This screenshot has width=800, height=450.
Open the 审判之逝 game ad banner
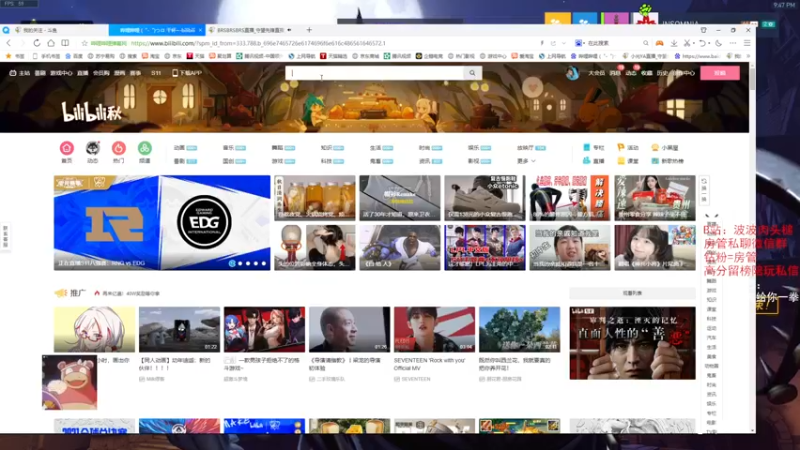[632, 343]
